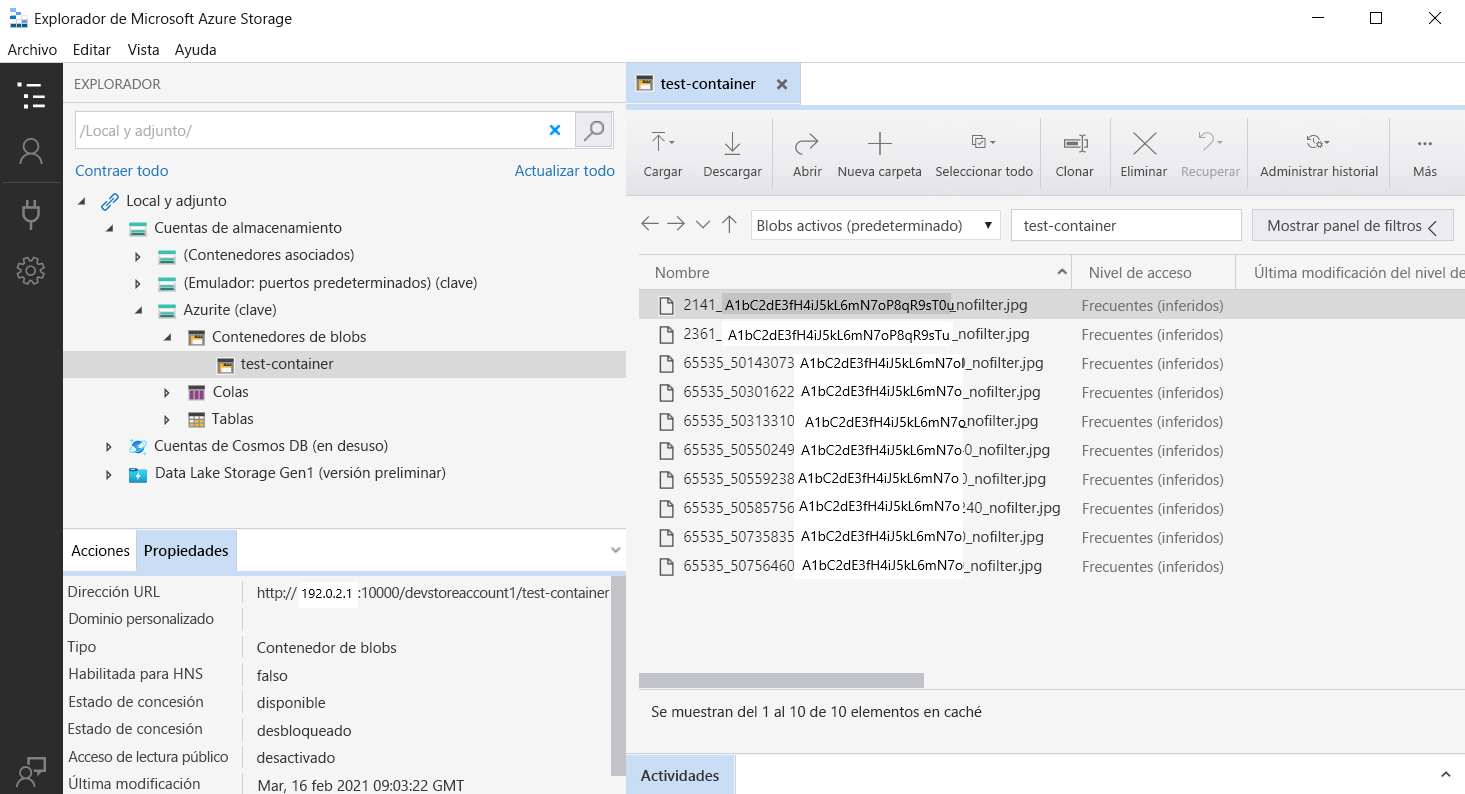
Task: Open the Archivo menu
Action: [x=32, y=50]
